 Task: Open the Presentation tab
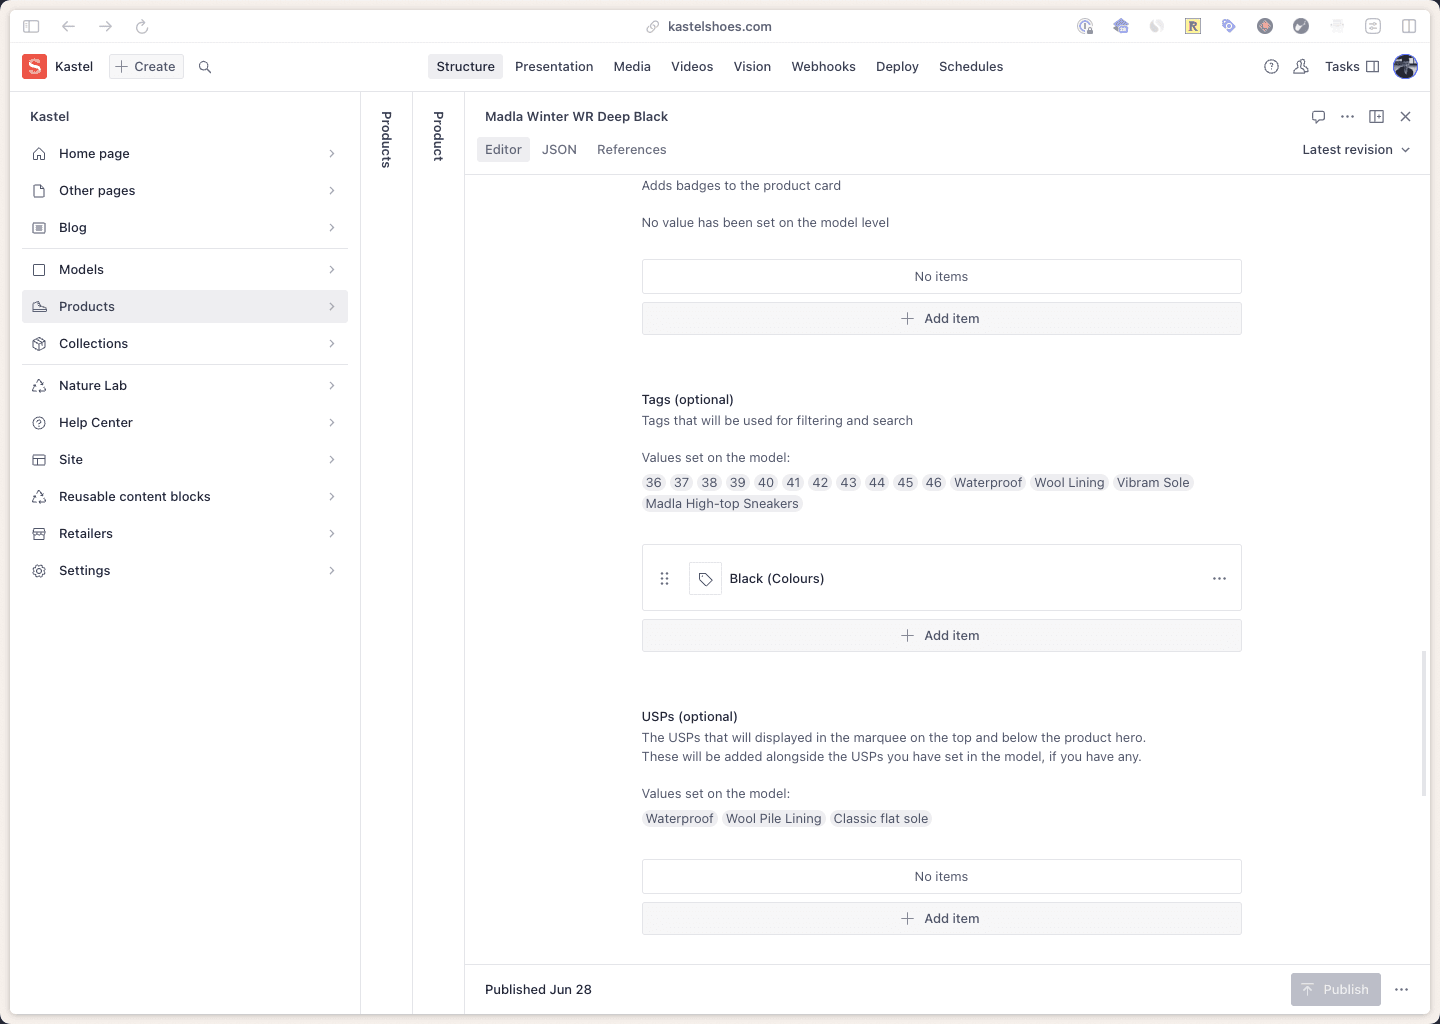click(554, 67)
